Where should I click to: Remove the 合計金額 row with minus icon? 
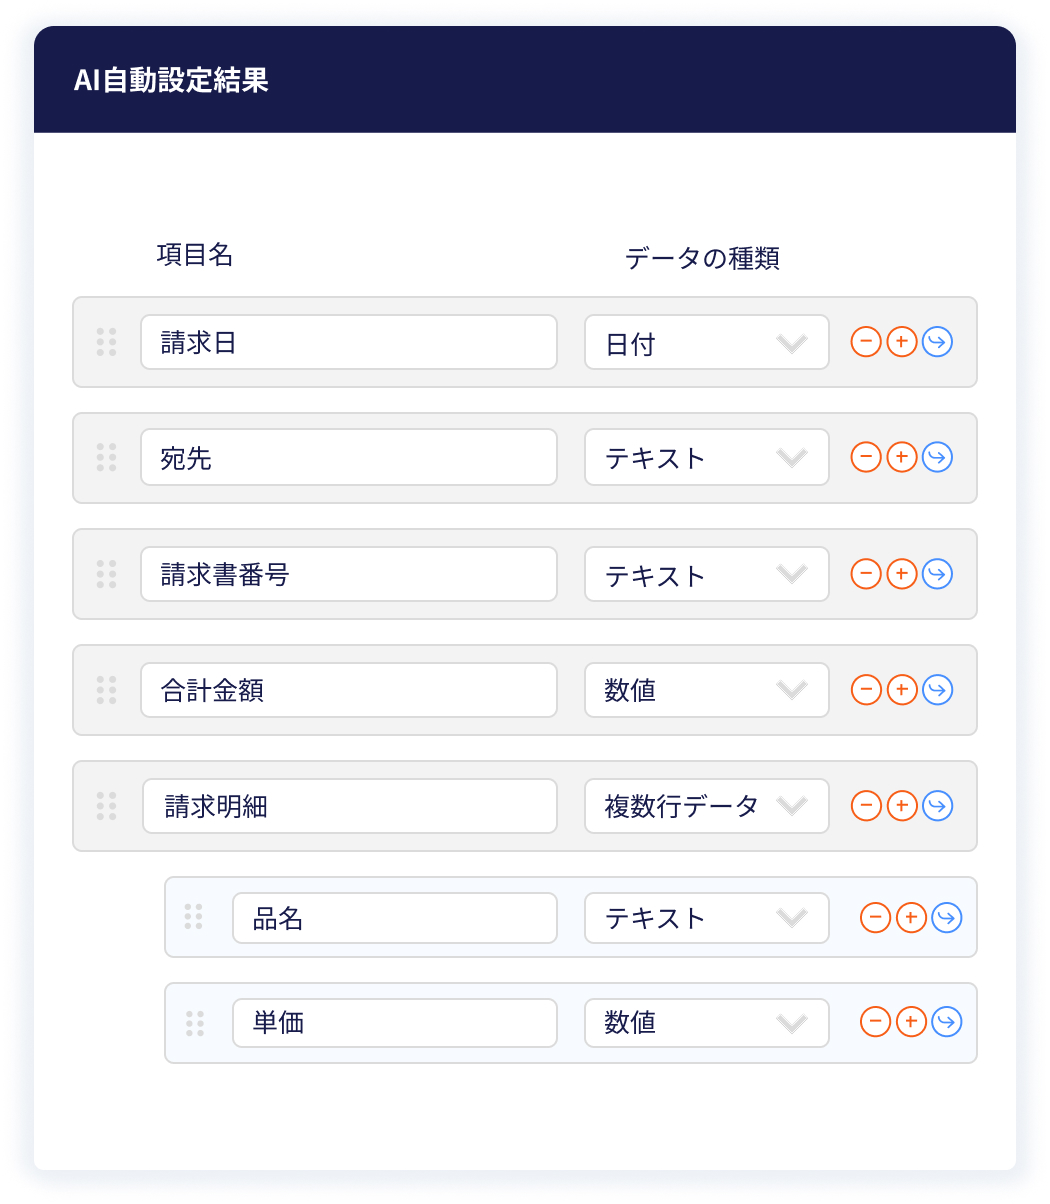(x=866, y=690)
